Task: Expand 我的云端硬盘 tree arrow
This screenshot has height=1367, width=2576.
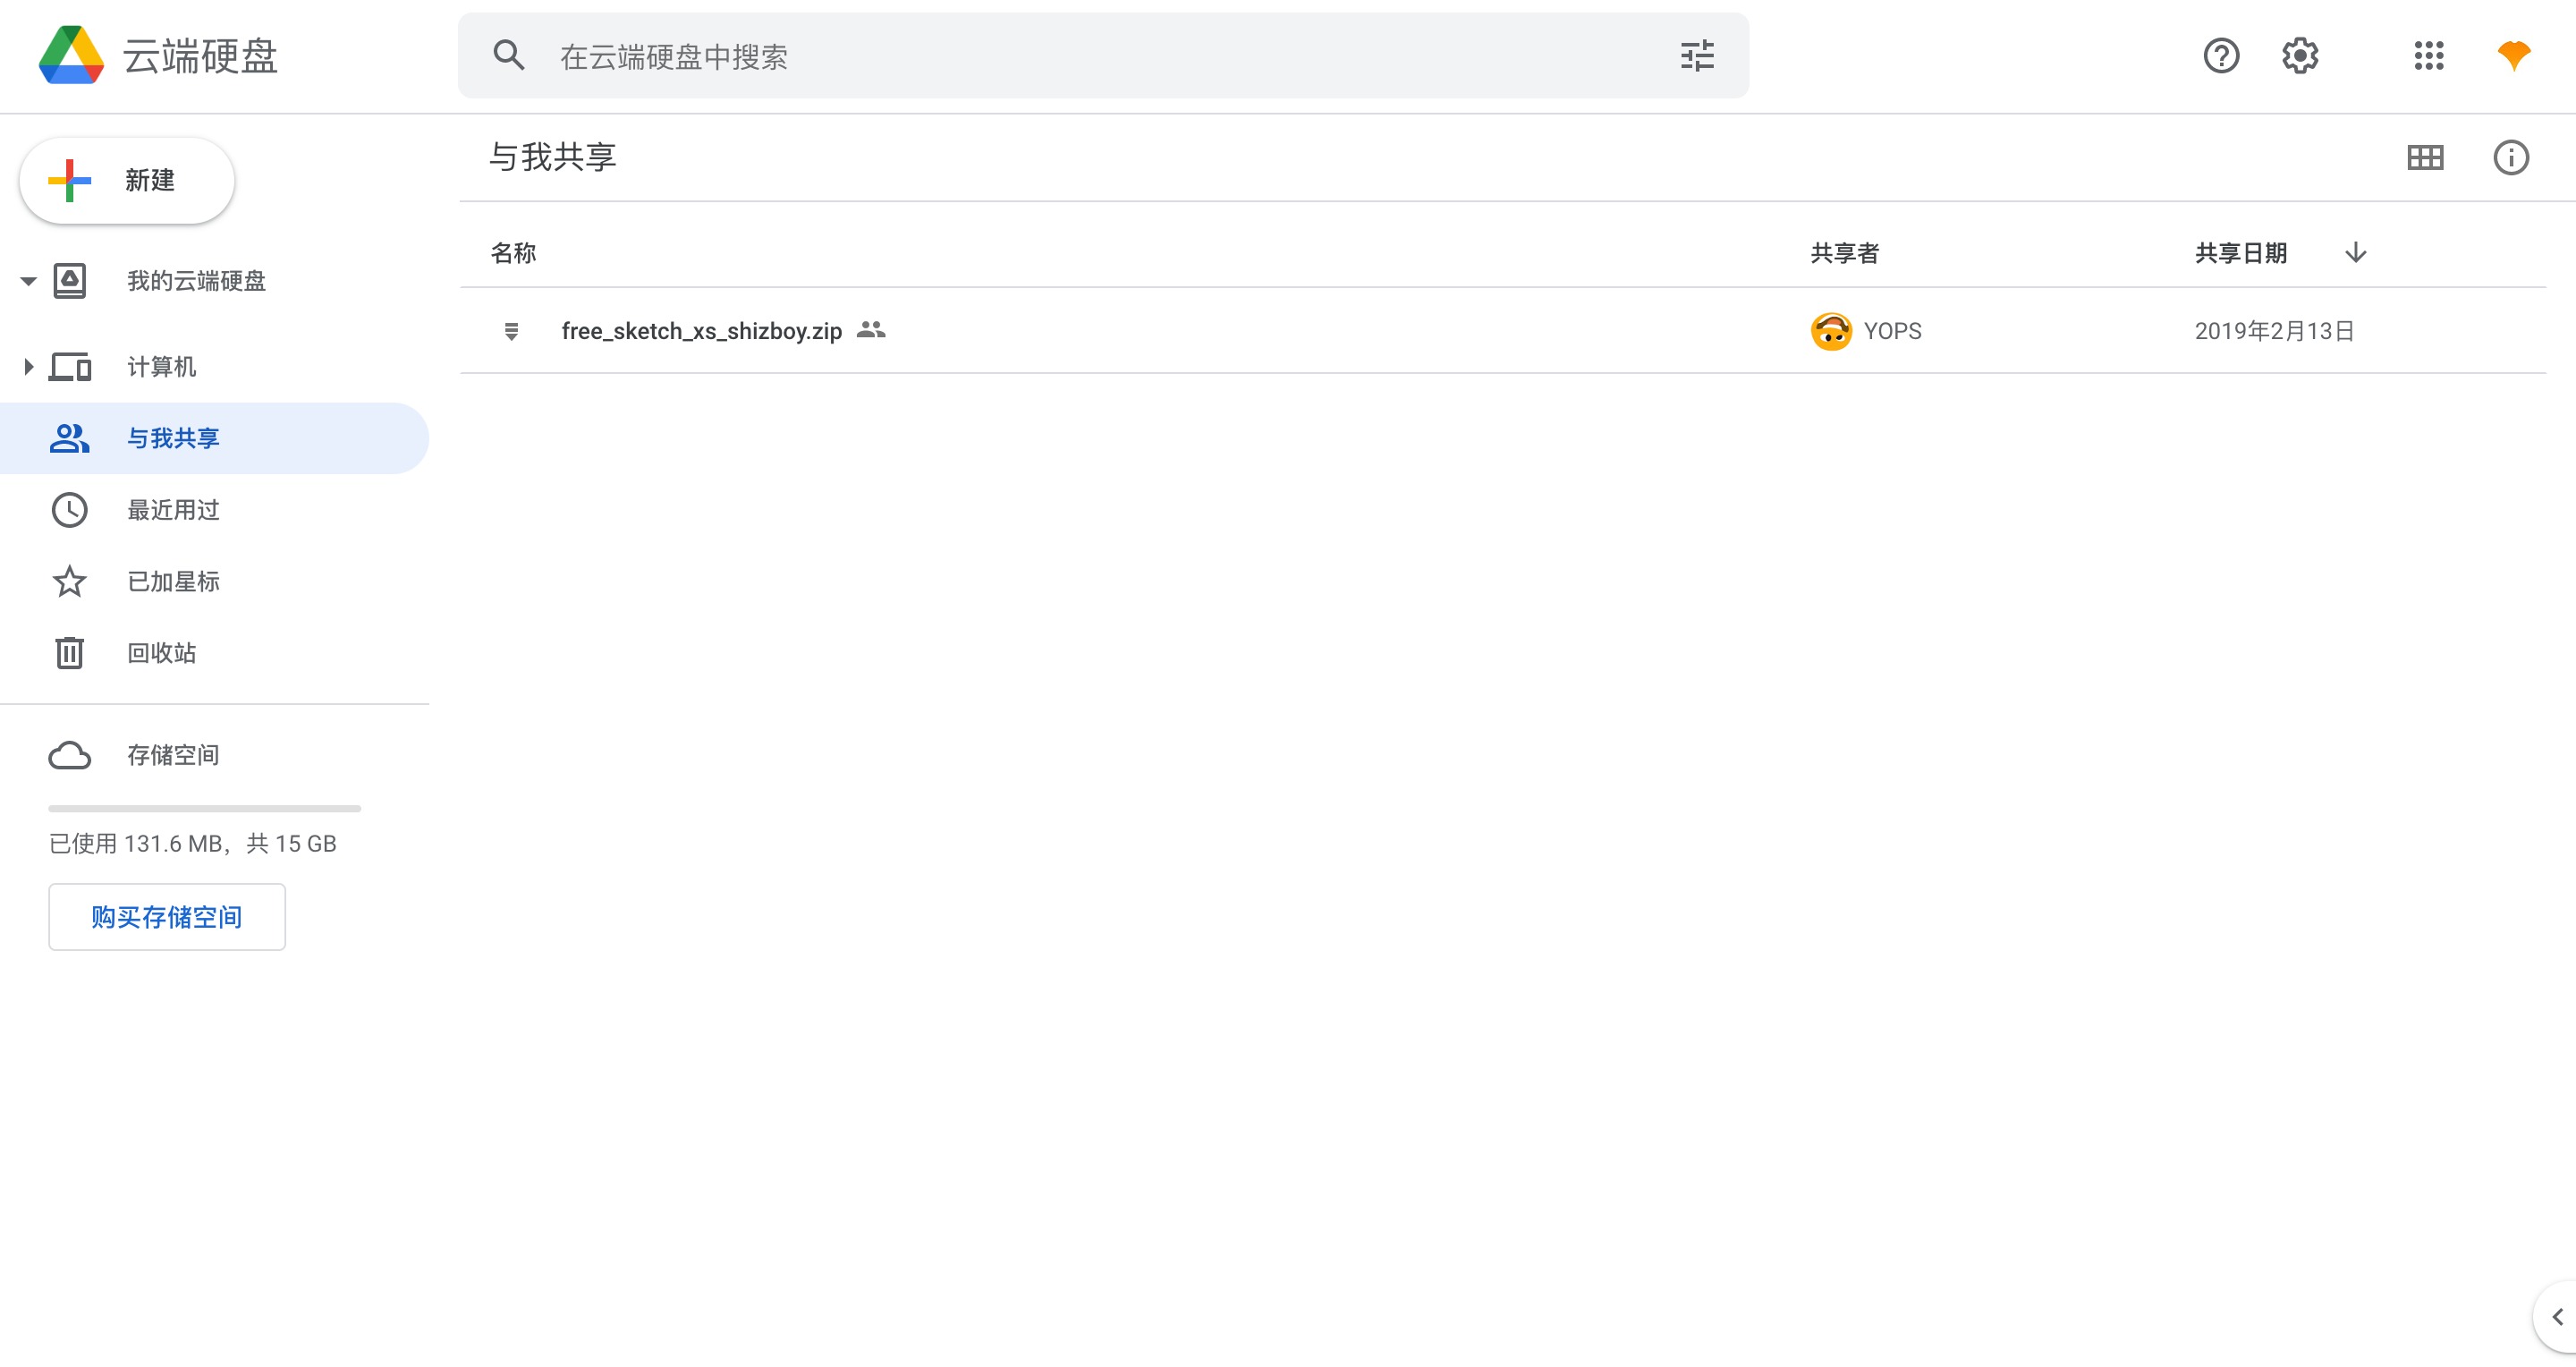Action: pos(28,281)
